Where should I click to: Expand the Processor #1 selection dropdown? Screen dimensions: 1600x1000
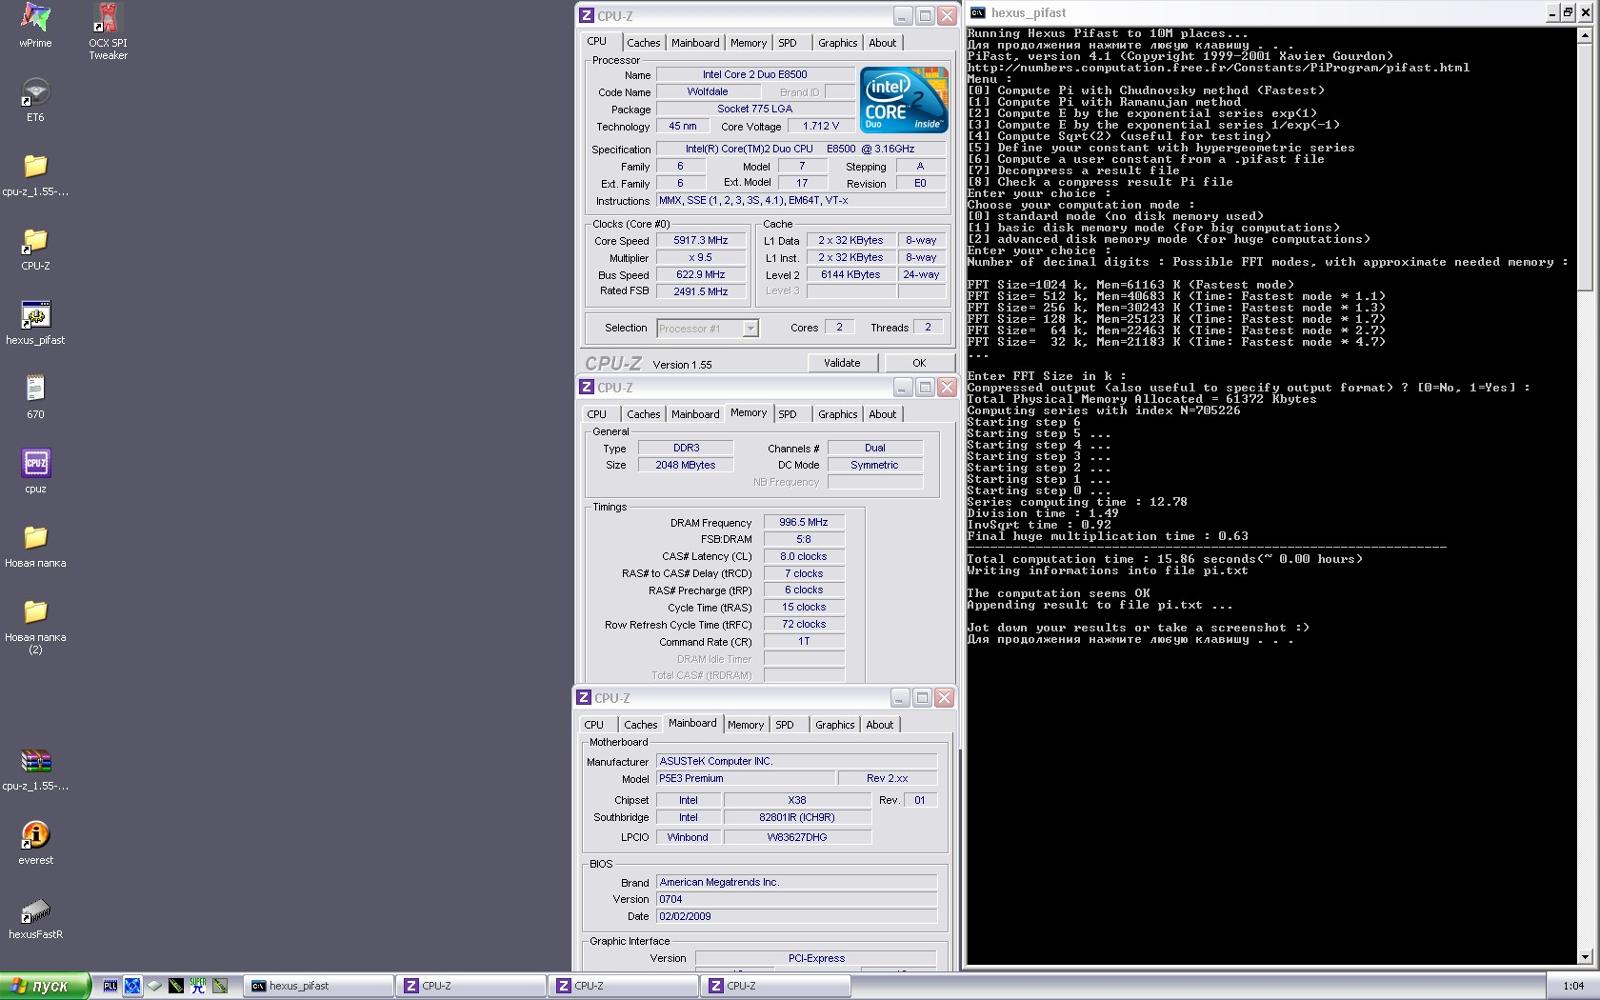pyautogui.click(x=750, y=328)
